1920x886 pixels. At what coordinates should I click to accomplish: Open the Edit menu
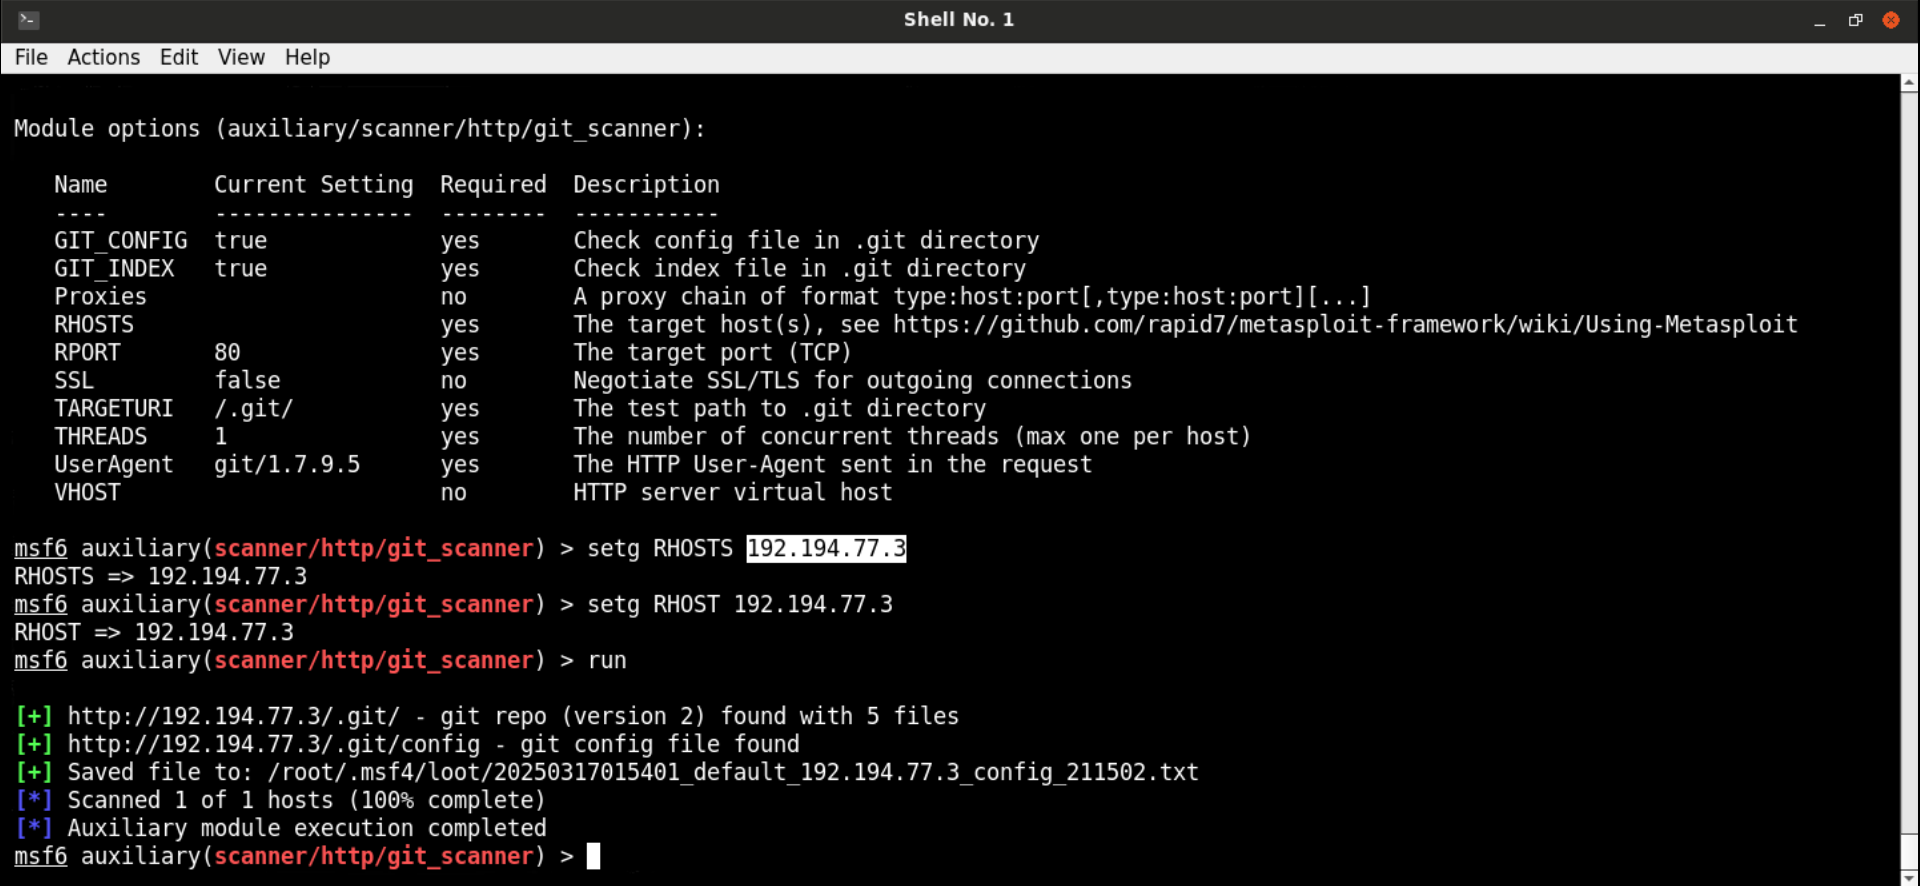178,57
